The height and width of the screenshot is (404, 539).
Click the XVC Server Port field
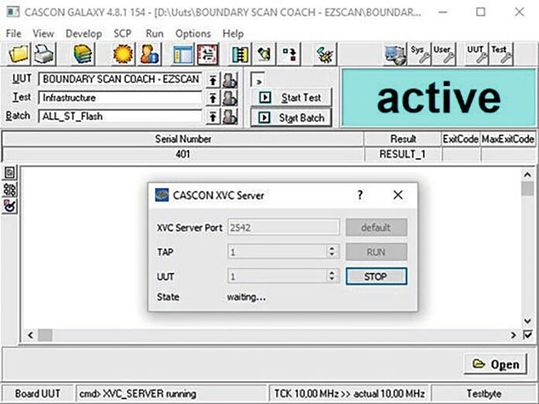click(x=284, y=227)
